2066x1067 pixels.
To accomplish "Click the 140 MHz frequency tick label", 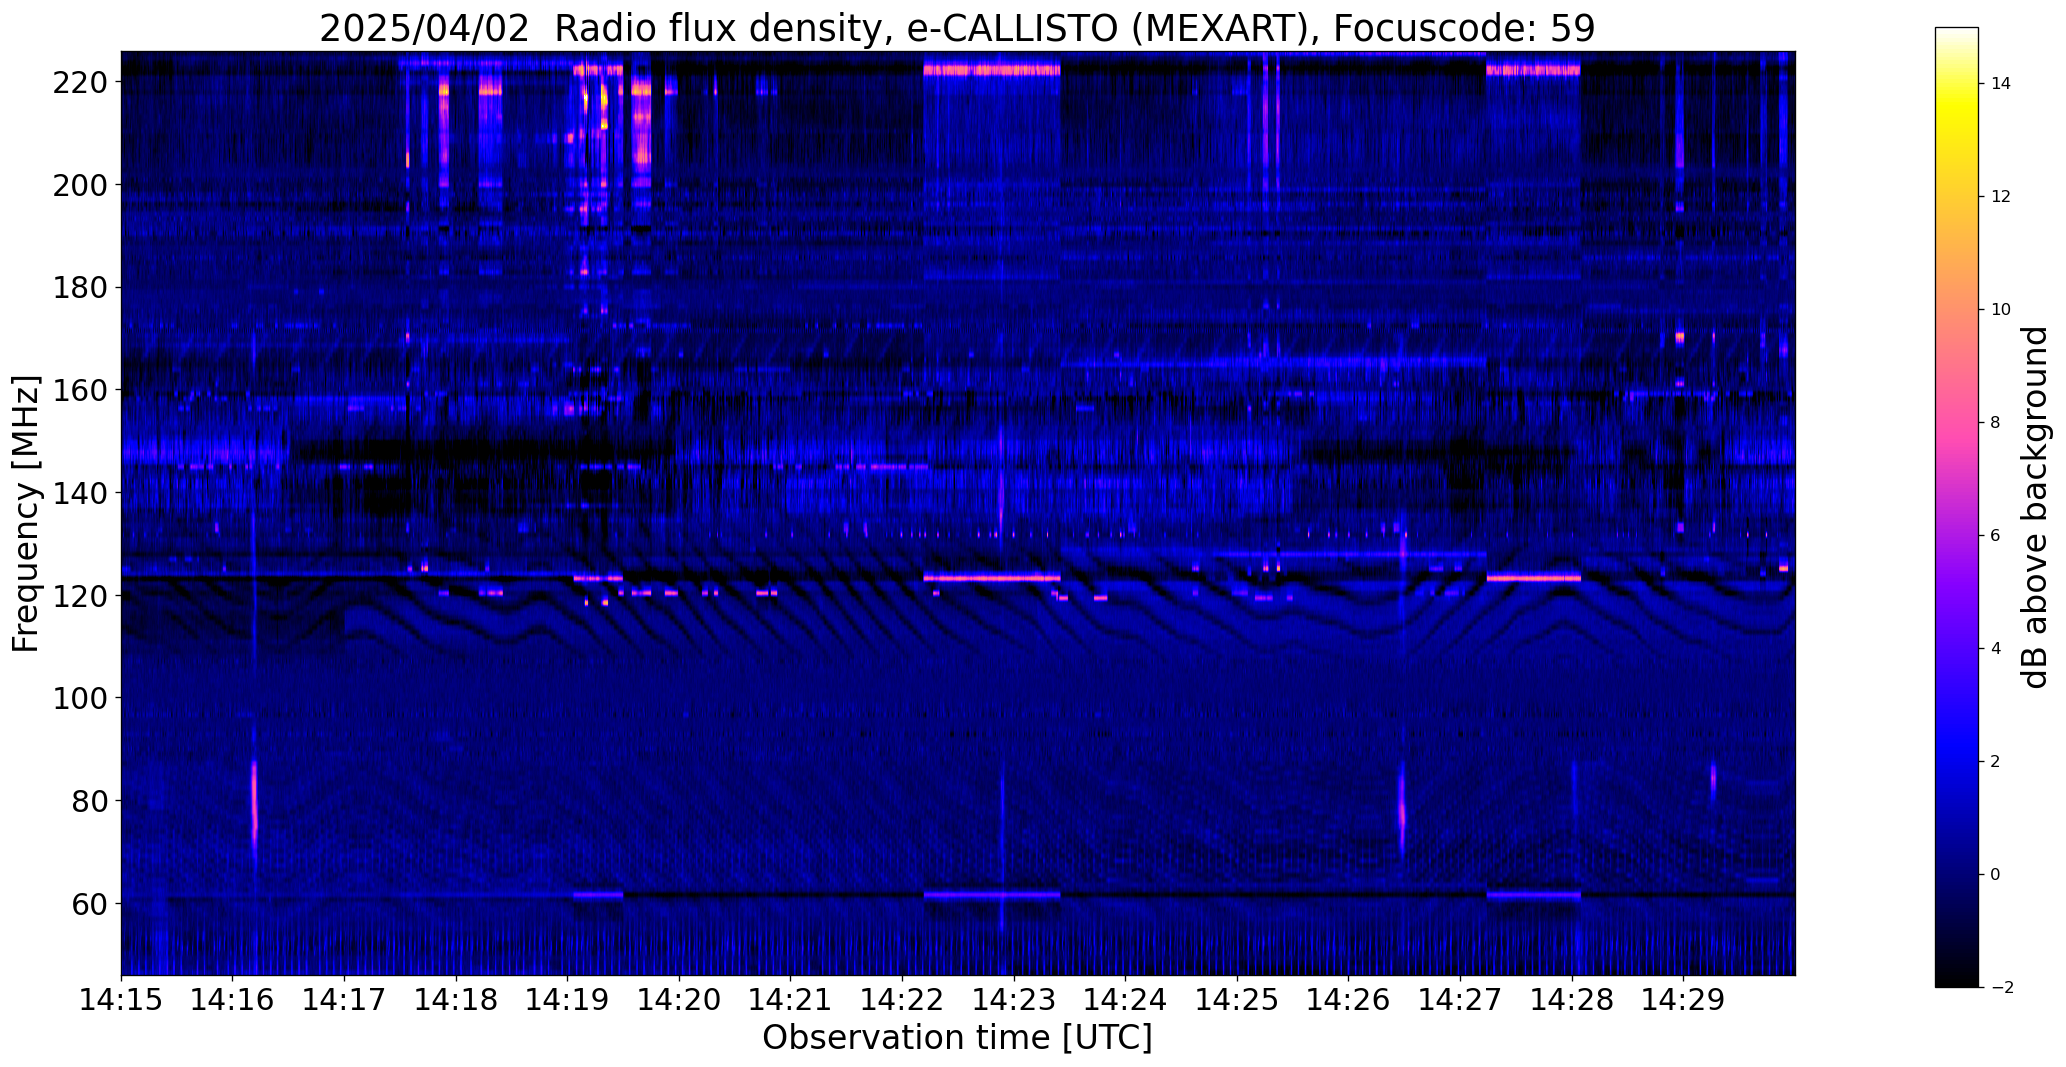I will [78, 493].
